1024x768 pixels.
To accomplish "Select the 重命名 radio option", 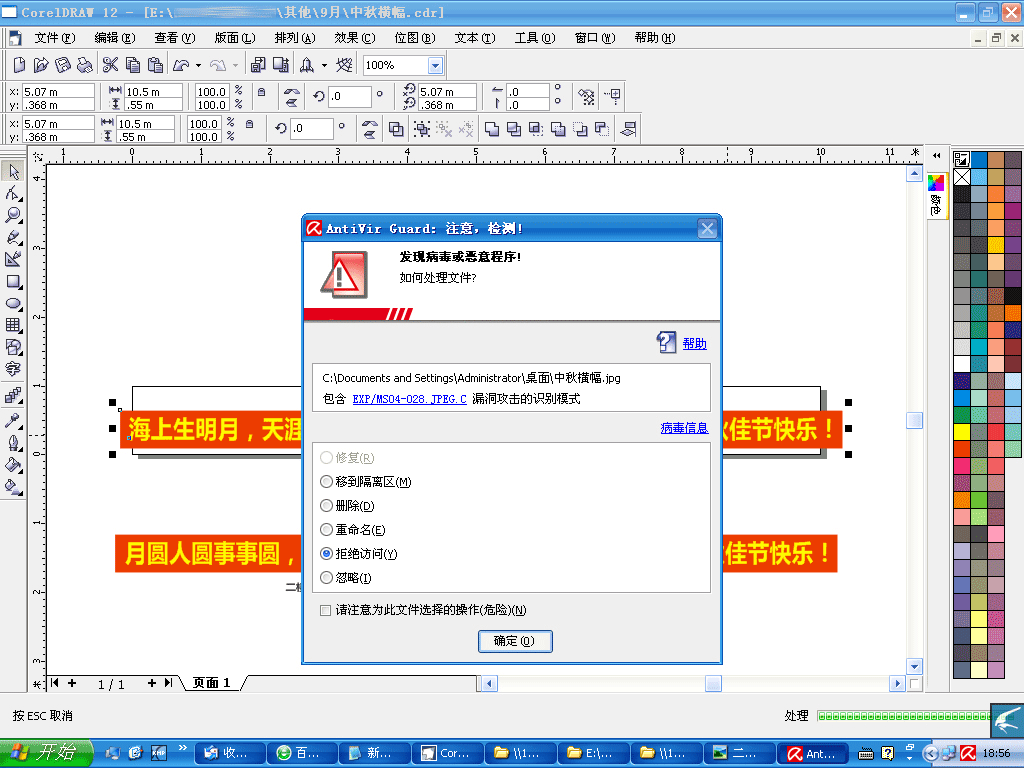I will (327, 530).
